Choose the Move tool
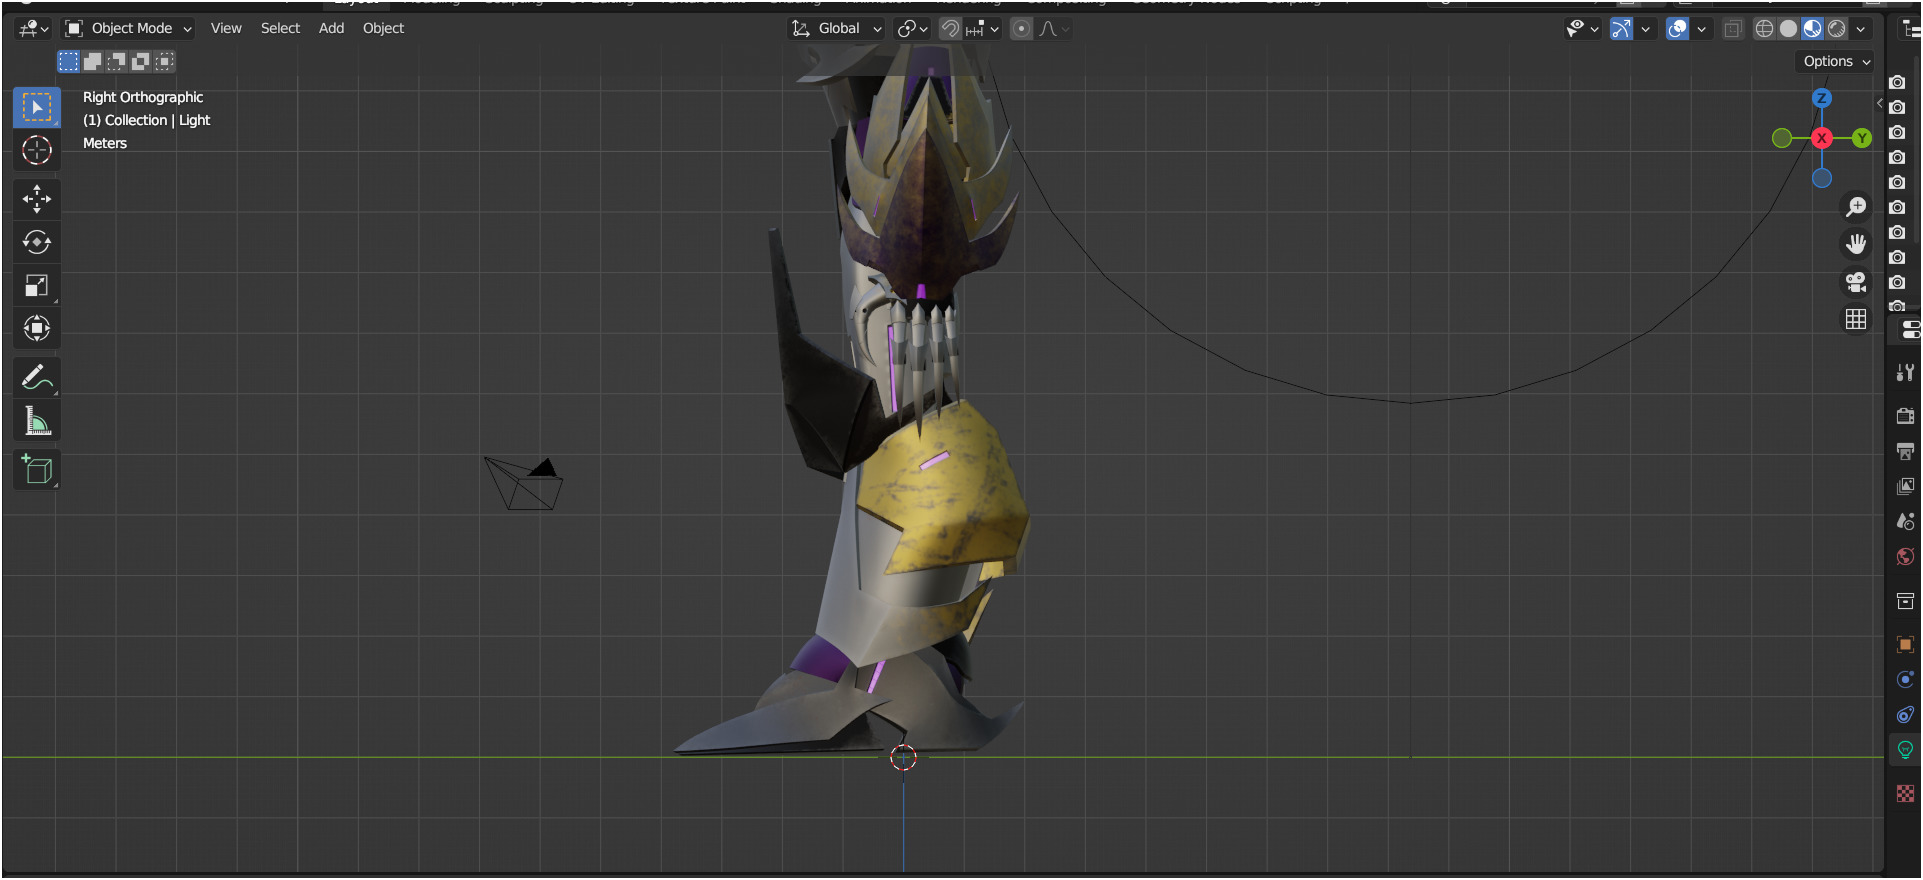Screen dimensions: 1923x880 (37, 199)
